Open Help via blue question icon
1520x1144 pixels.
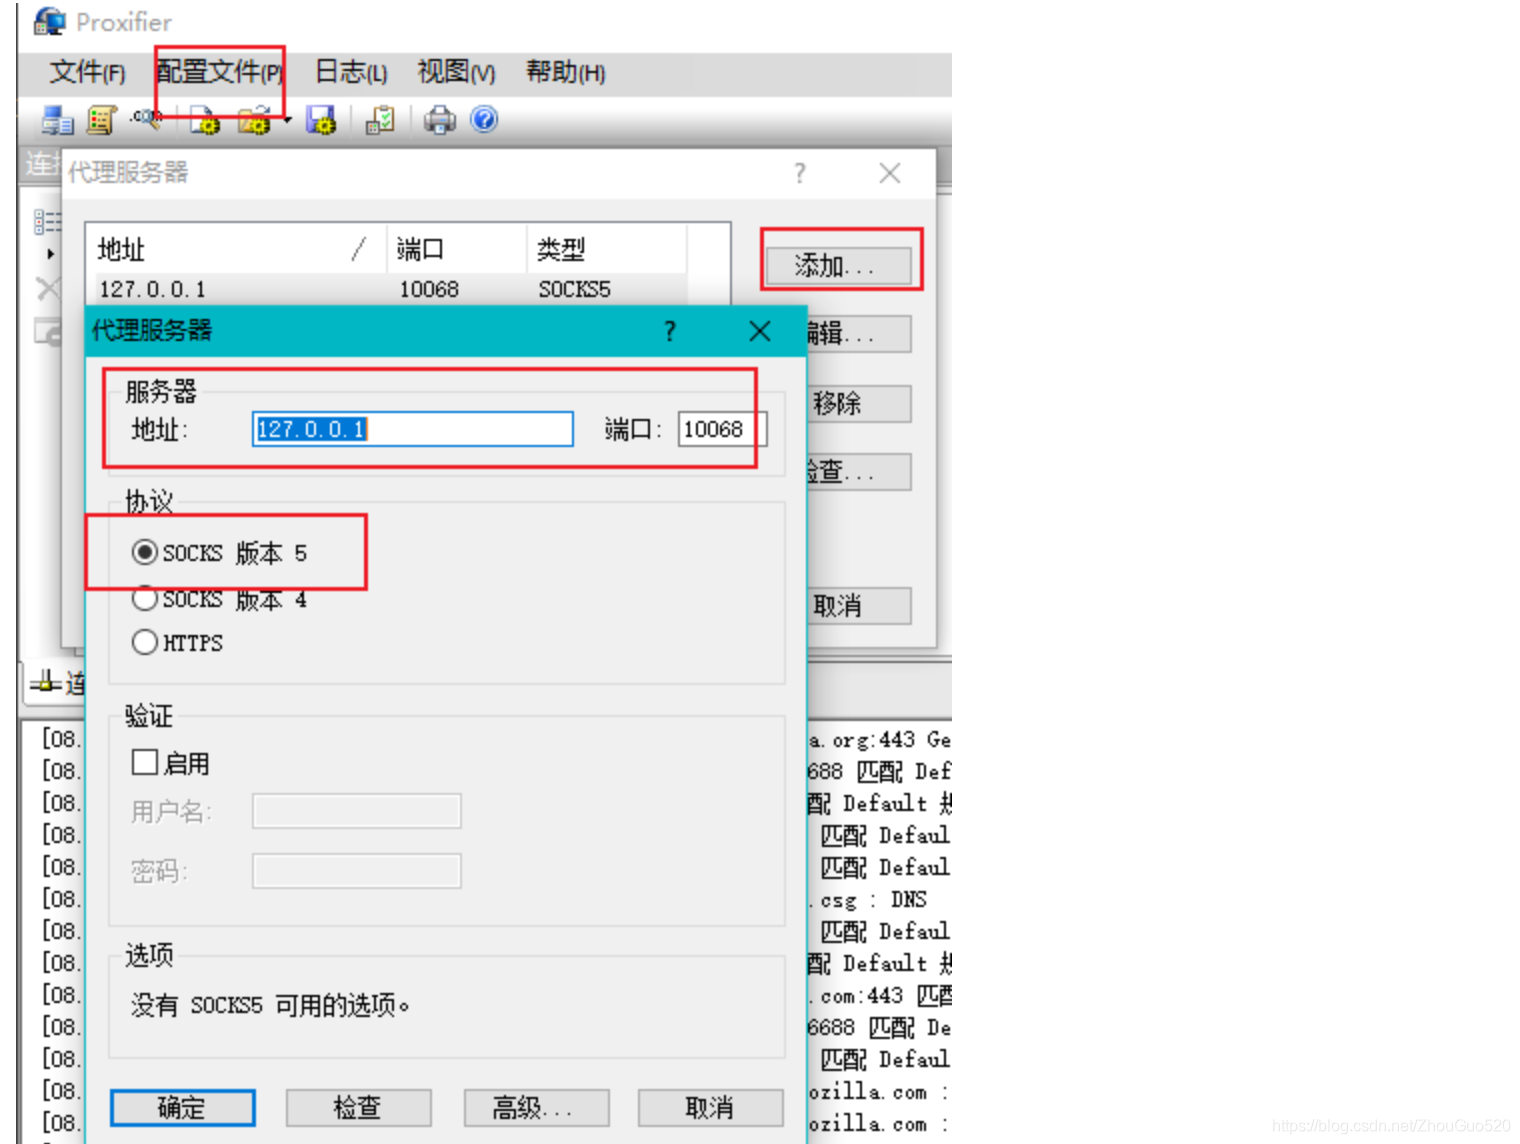[x=484, y=120]
